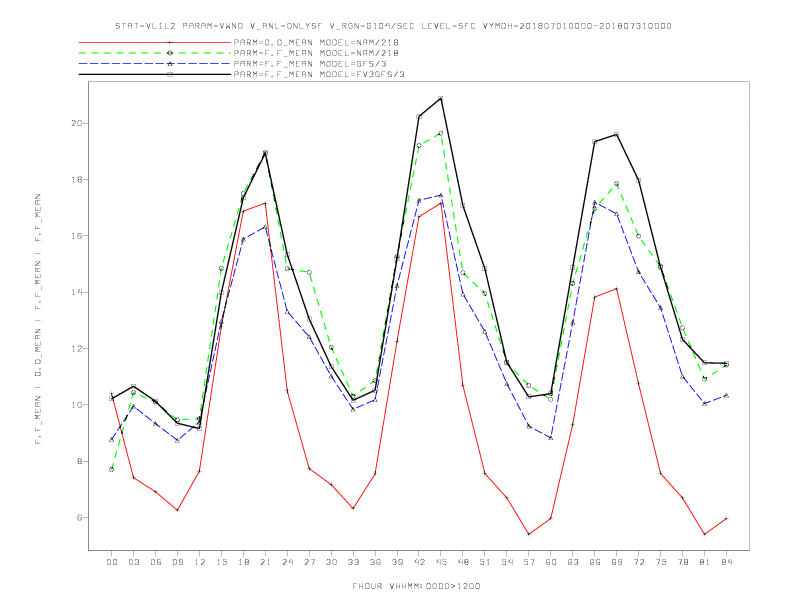Viewport: 792px width, 612px height.
Task: Click x-axis tick label 12
Action: (200, 562)
